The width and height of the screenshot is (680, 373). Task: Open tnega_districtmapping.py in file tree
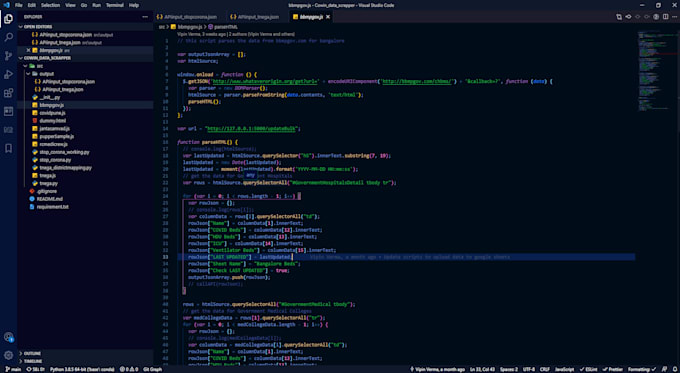(x=85, y=168)
